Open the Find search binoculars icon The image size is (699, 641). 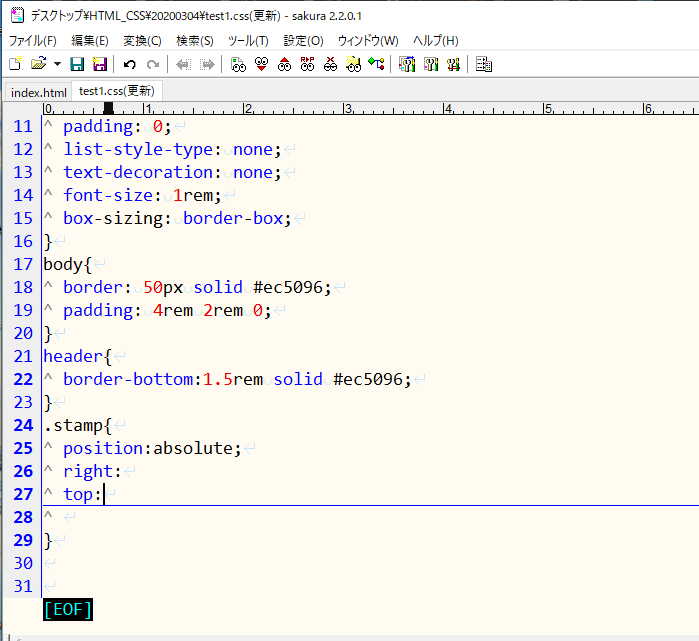(x=238, y=64)
